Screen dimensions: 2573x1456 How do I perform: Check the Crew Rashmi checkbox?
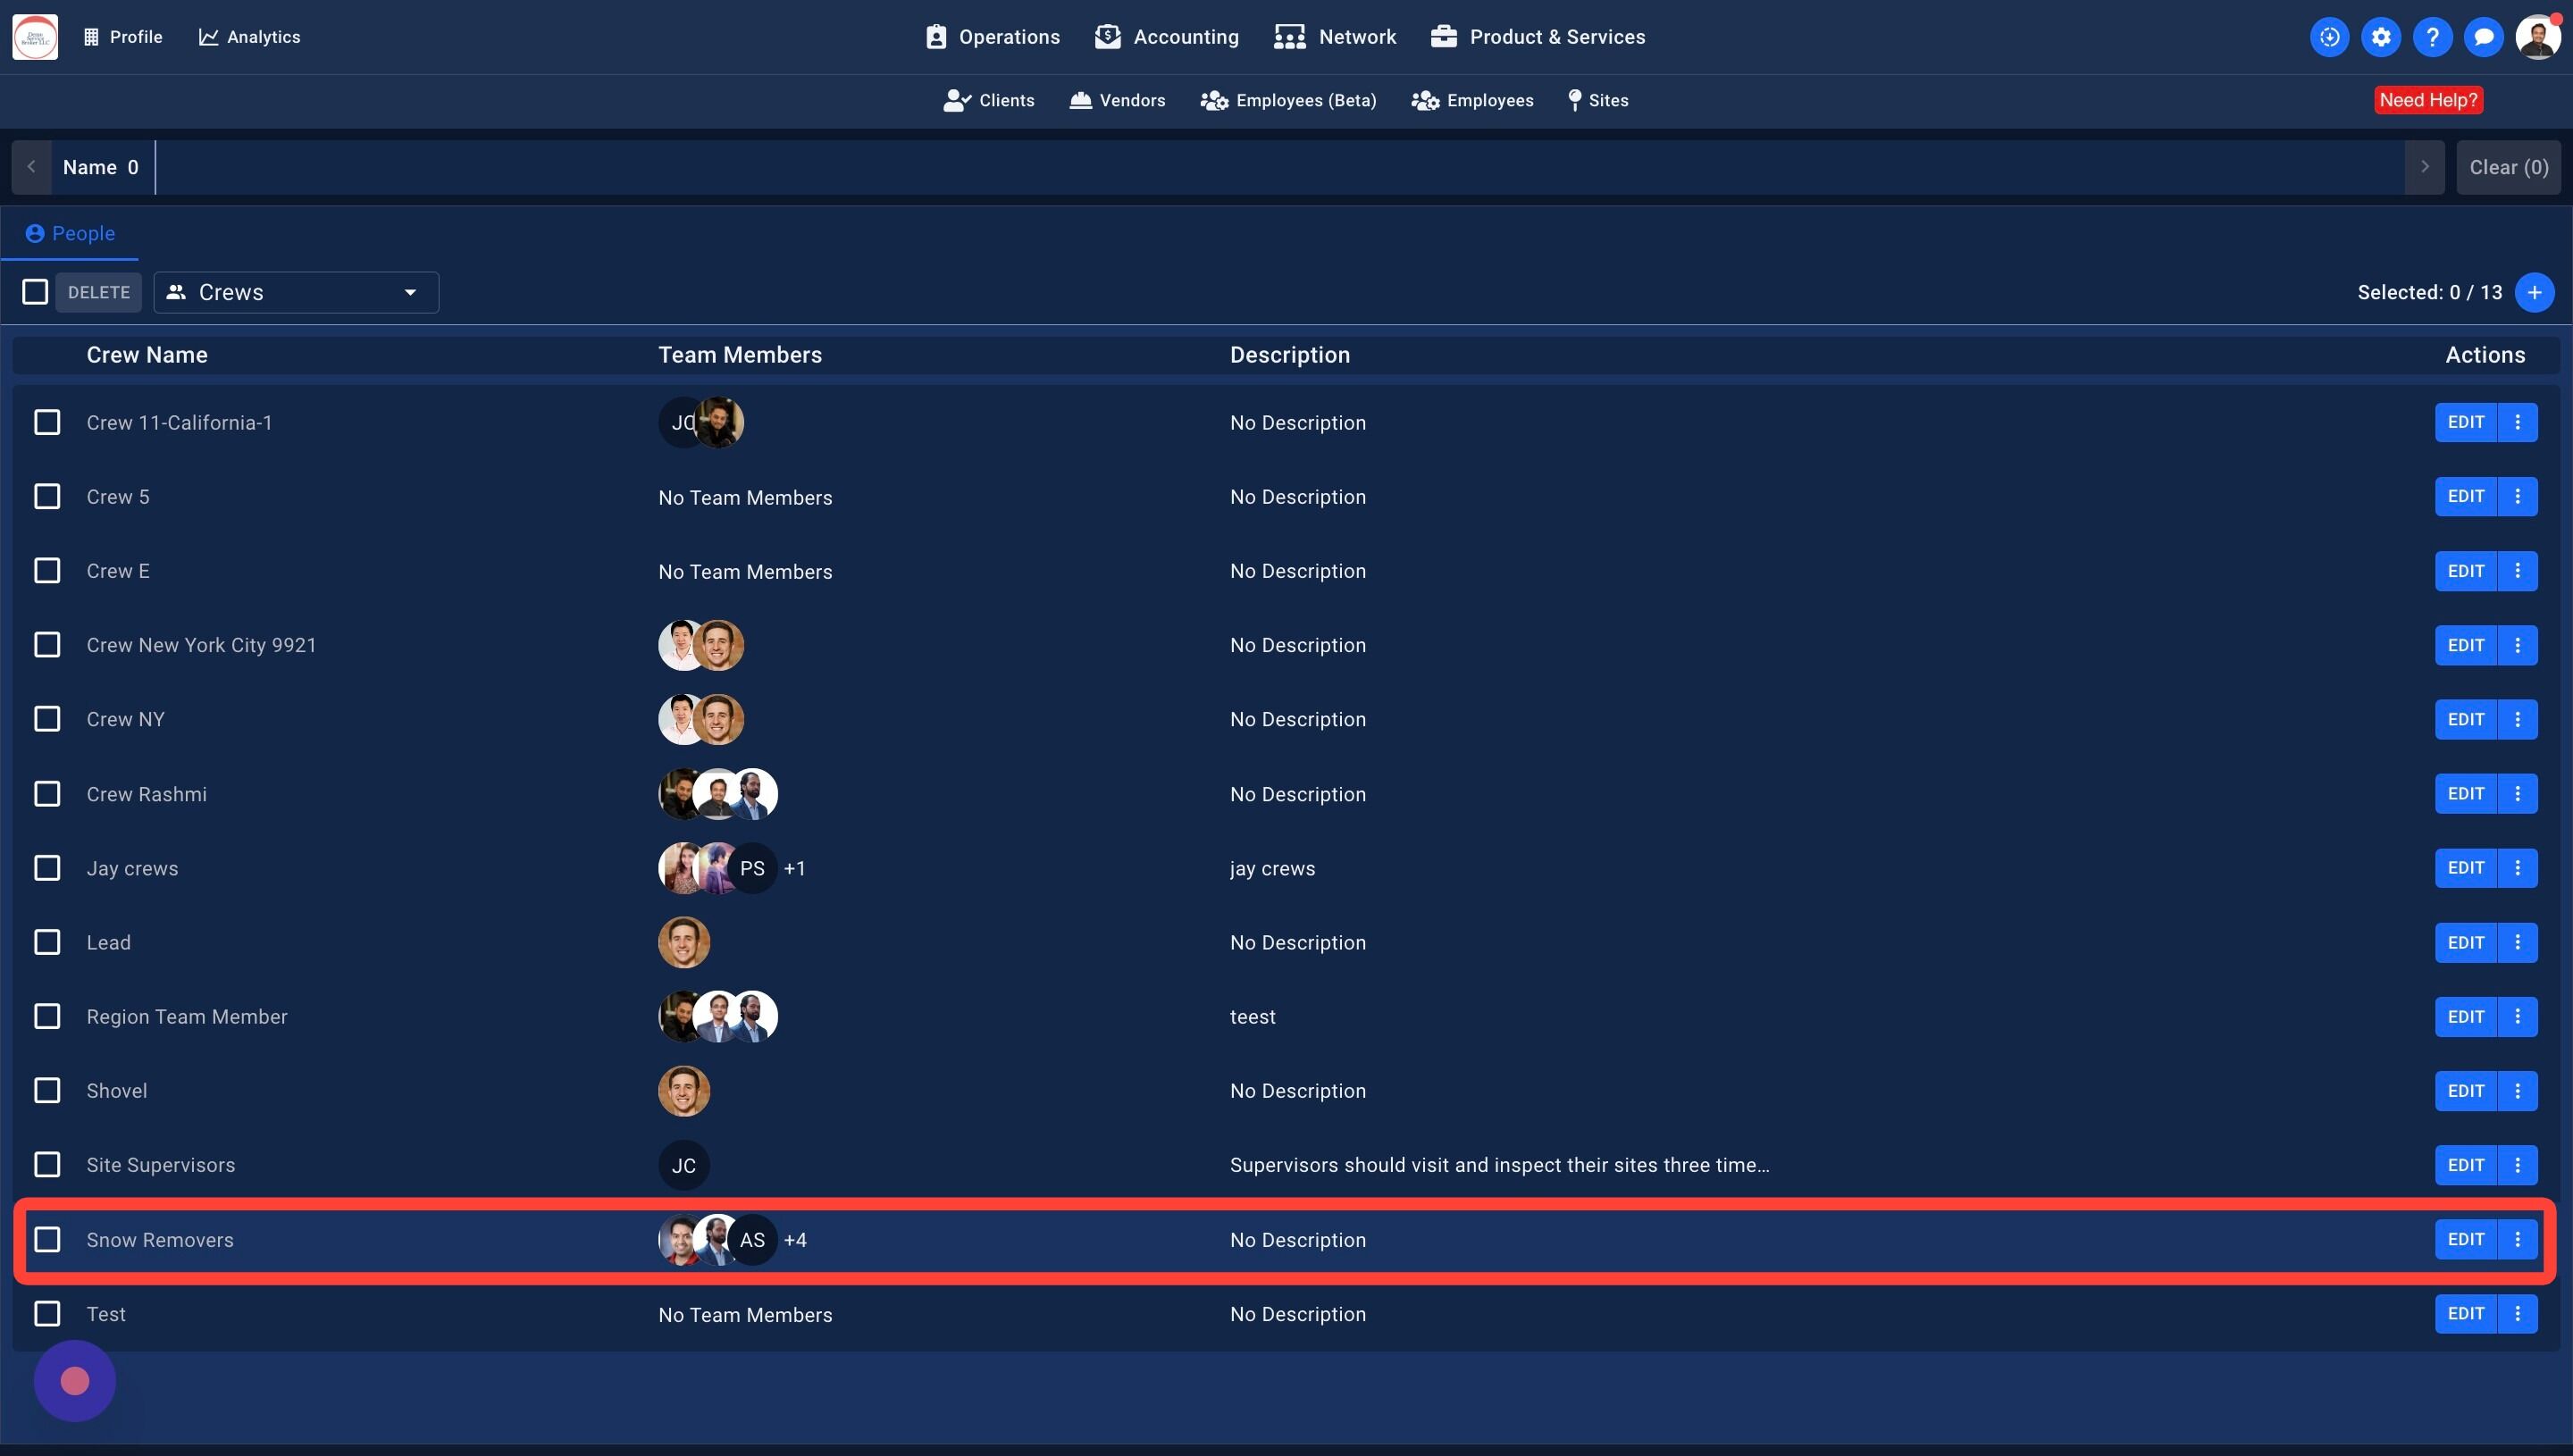[47, 794]
